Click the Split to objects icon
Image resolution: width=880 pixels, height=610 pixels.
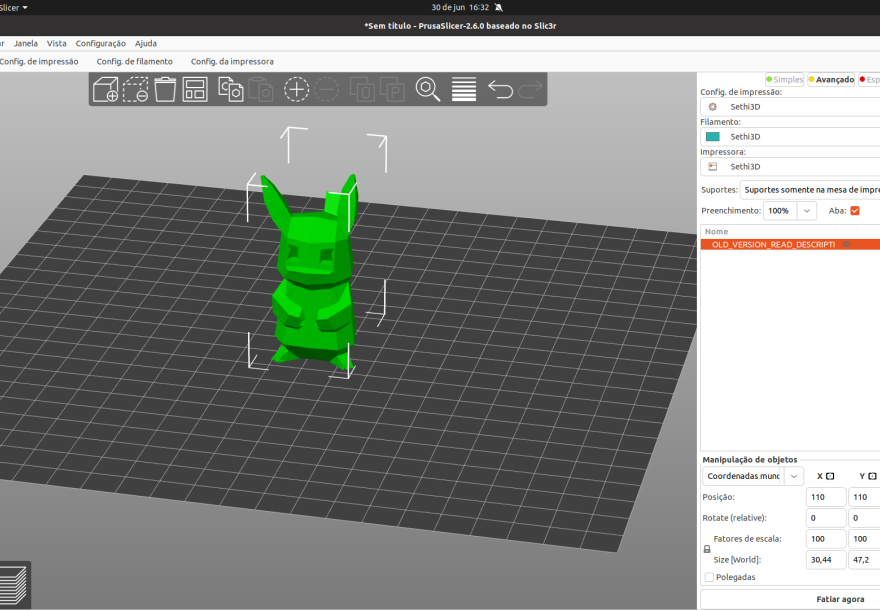(x=362, y=89)
